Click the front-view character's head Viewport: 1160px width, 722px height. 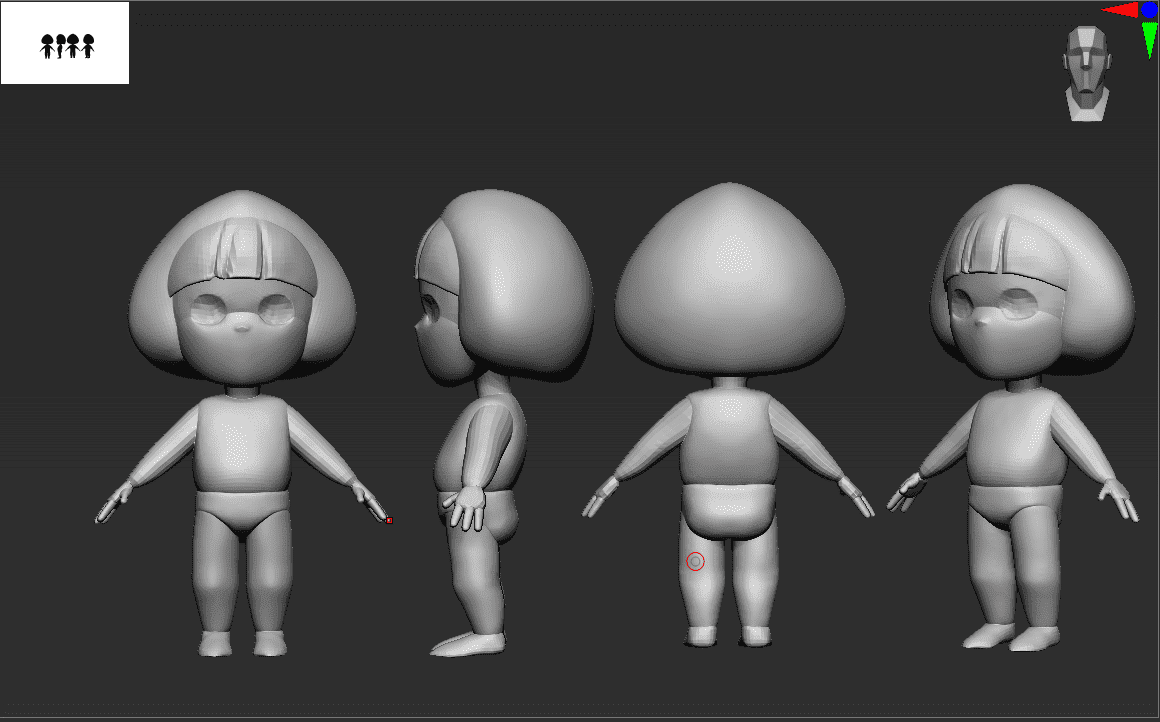pos(243,287)
